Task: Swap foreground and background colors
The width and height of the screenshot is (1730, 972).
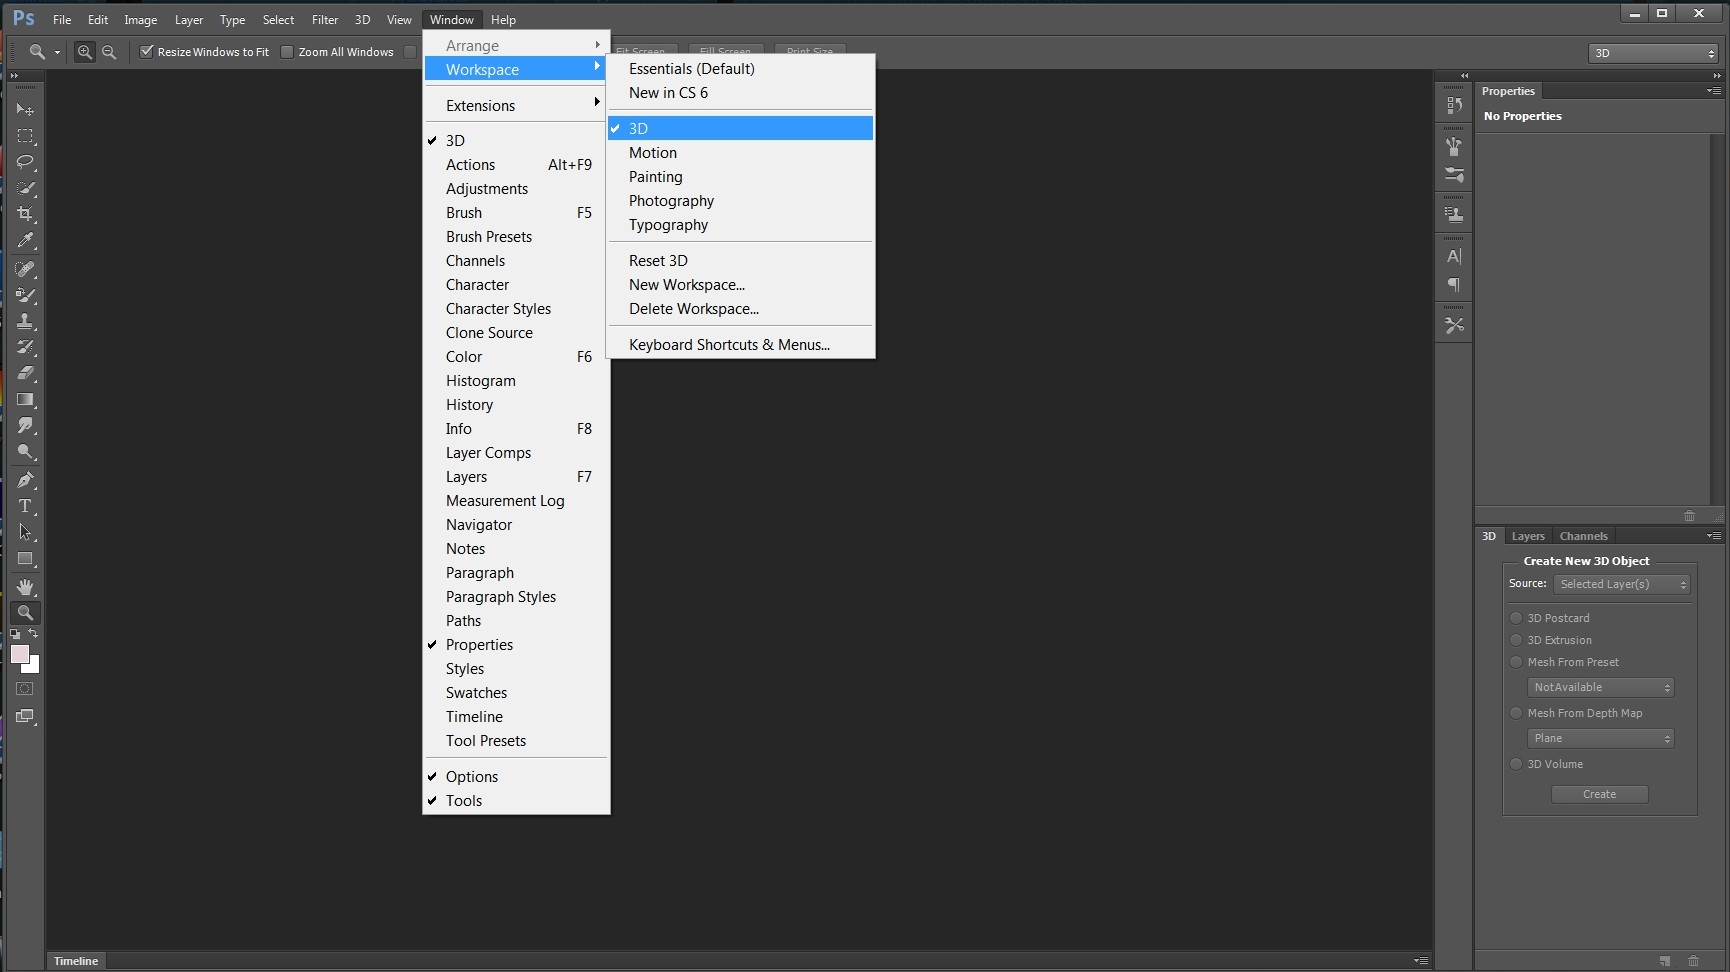Action: tap(33, 633)
